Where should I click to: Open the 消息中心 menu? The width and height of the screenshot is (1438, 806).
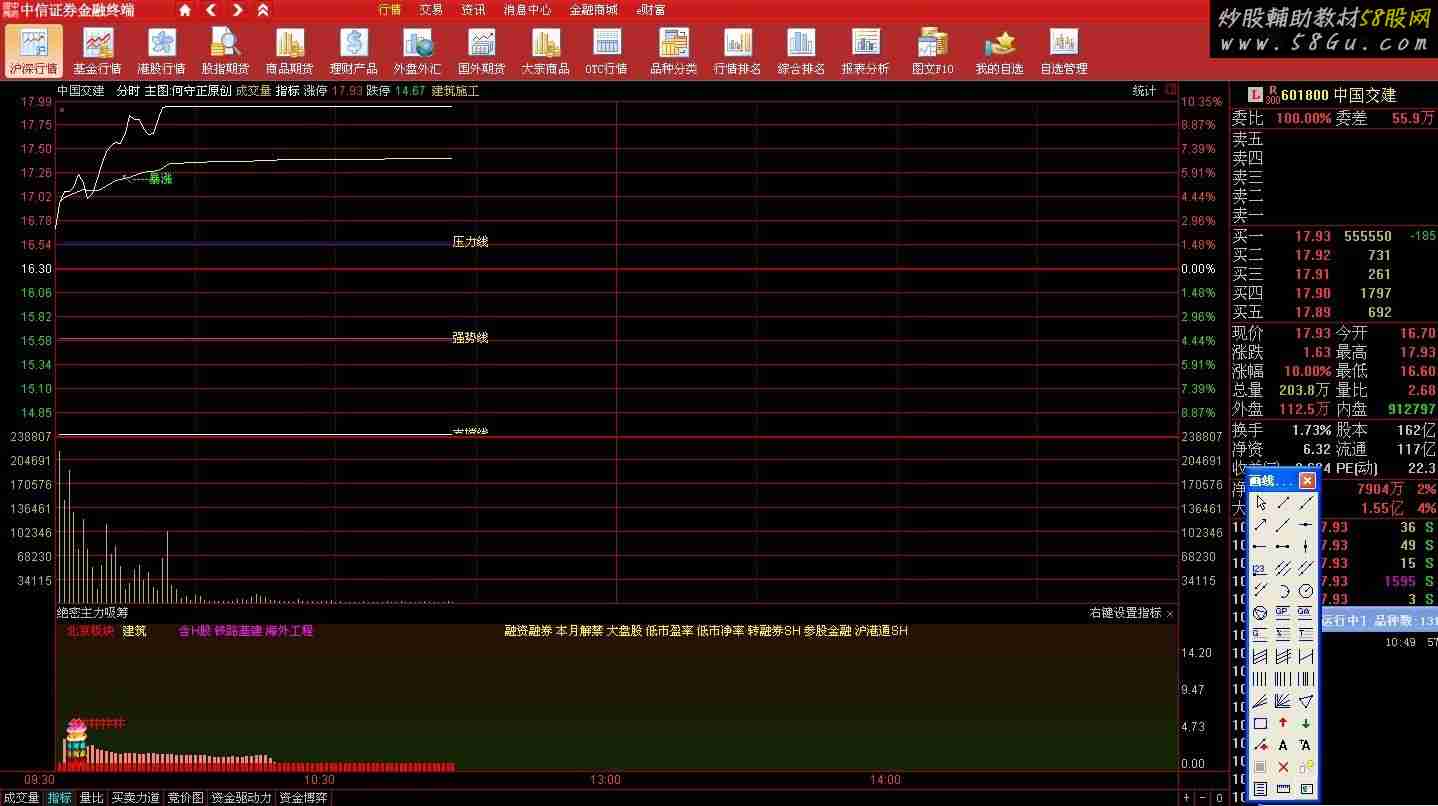click(x=527, y=10)
